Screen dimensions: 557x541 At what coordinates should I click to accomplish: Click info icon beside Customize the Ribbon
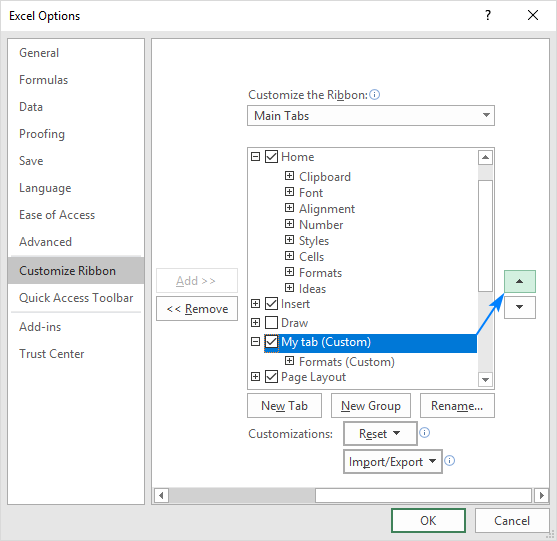pos(374,94)
